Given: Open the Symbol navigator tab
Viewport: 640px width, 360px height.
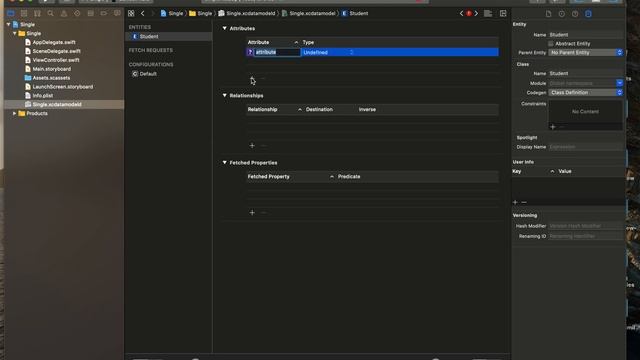Looking at the screenshot, I should 37,13.
